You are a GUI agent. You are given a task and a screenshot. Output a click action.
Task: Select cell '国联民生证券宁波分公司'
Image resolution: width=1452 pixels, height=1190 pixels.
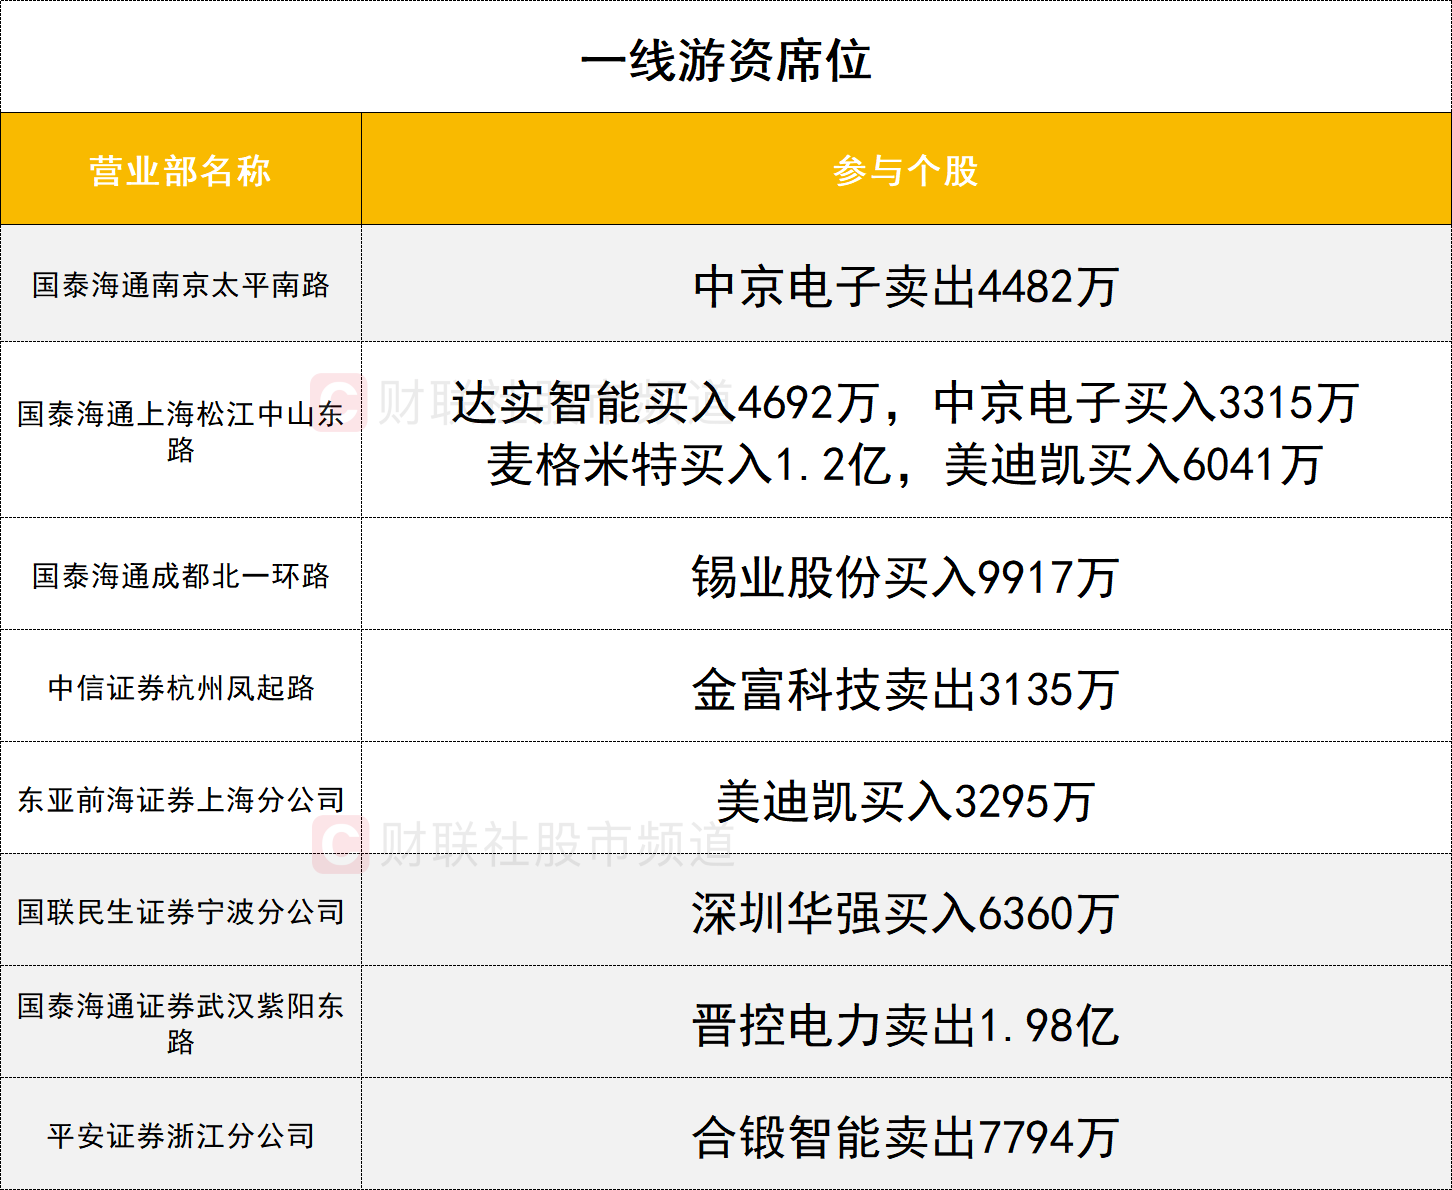(x=181, y=911)
